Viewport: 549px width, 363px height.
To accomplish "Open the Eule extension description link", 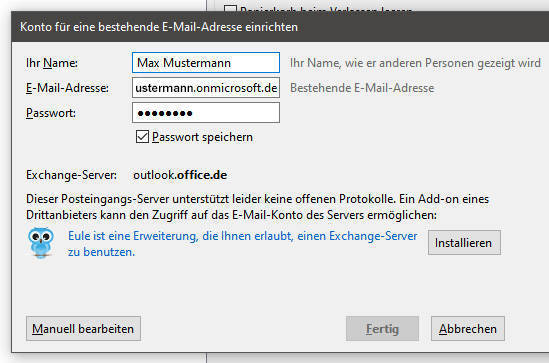I will tap(242, 244).
